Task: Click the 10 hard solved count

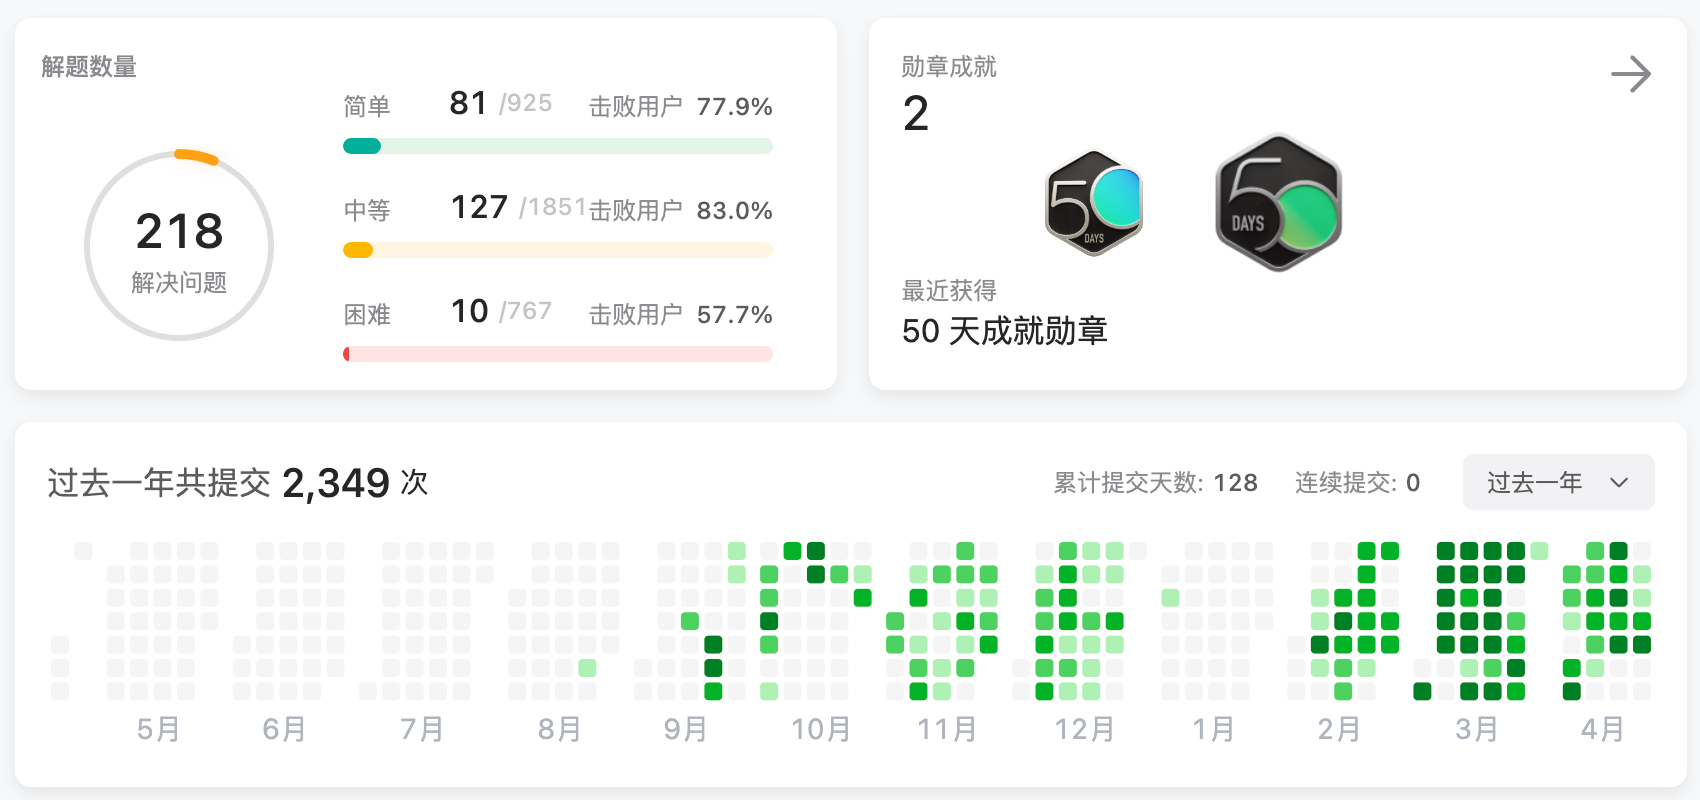Action: (x=469, y=311)
